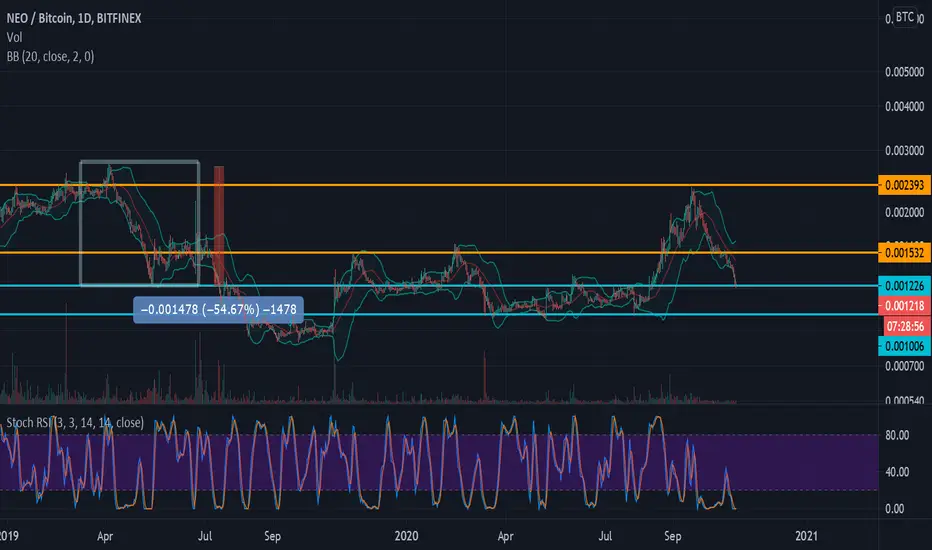Click the NEO / Bitcoin symbol title
This screenshot has width=932, height=550.
(74, 18)
